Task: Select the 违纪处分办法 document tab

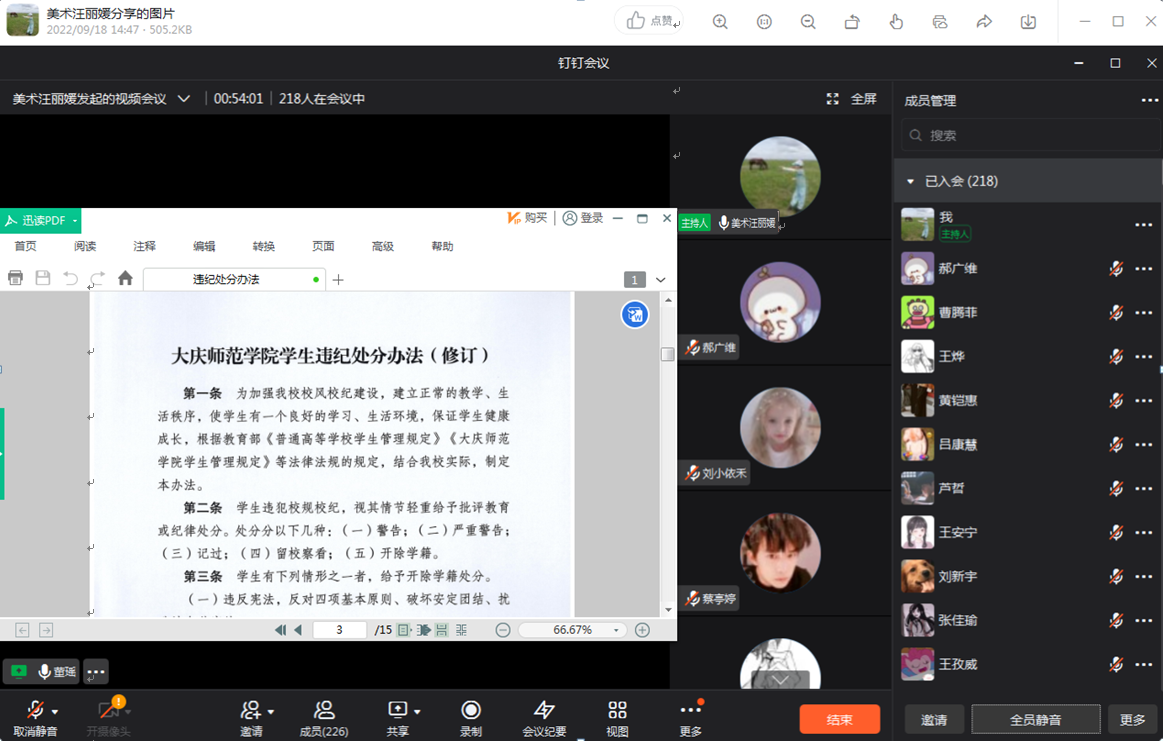Action: [226, 280]
